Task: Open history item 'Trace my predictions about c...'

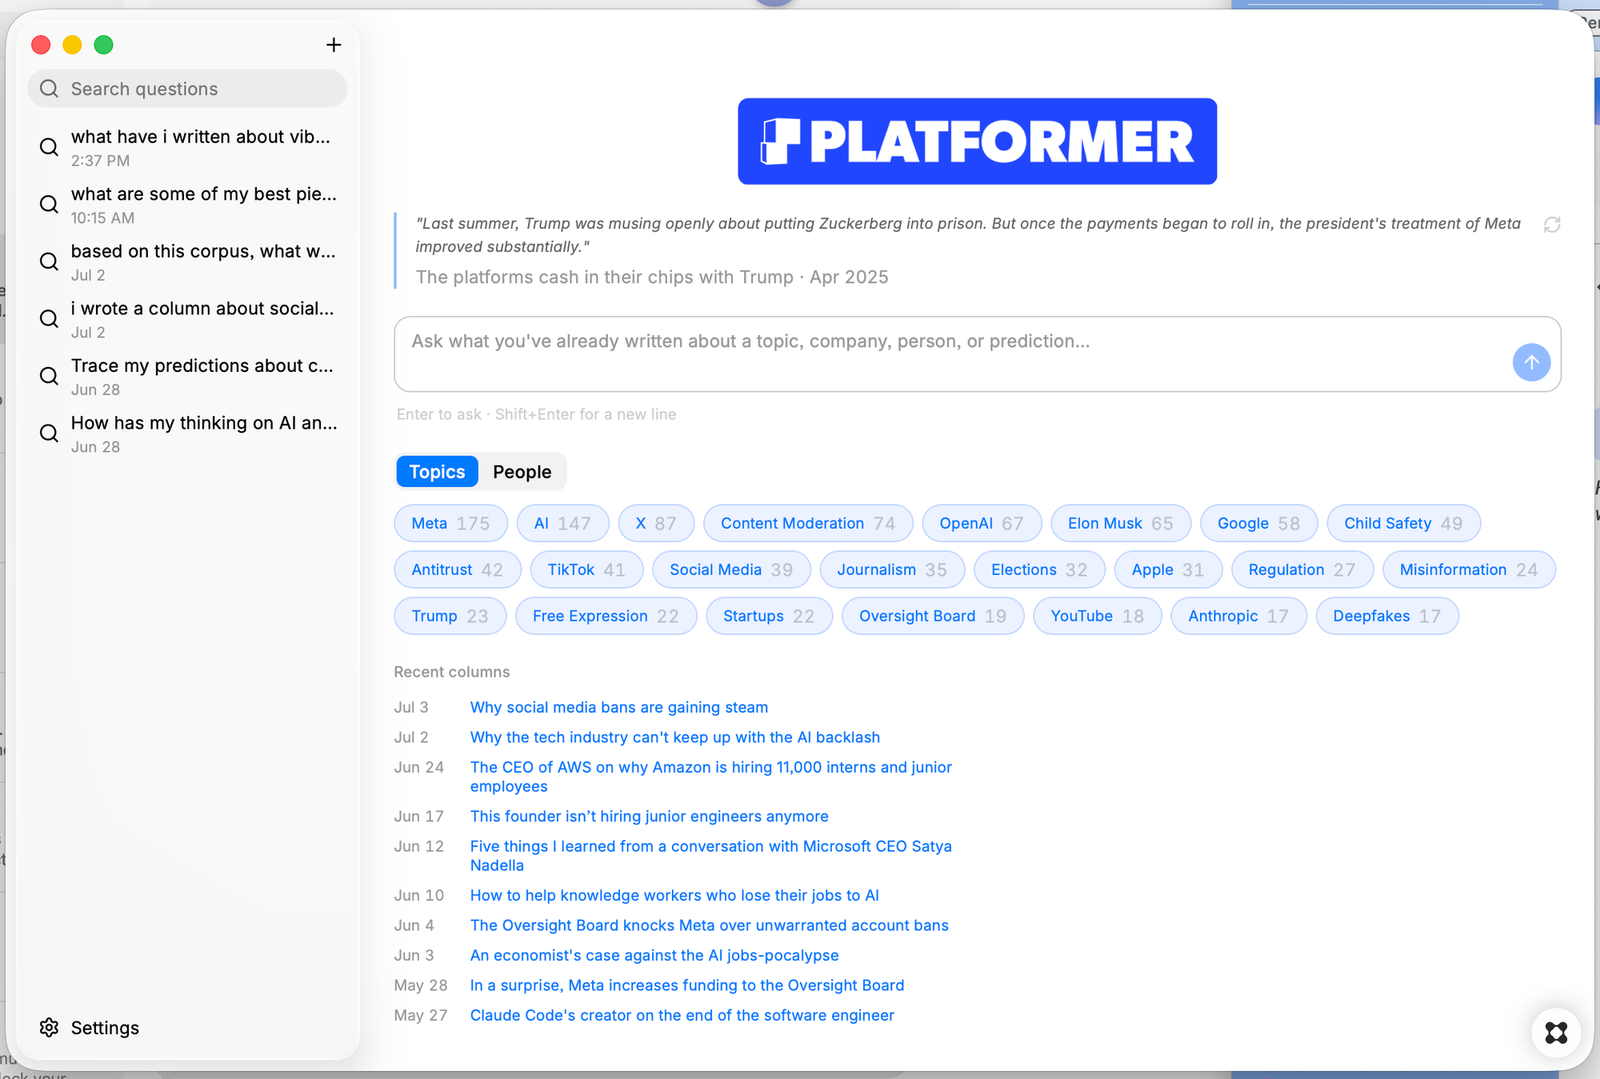Action: (x=187, y=376)
